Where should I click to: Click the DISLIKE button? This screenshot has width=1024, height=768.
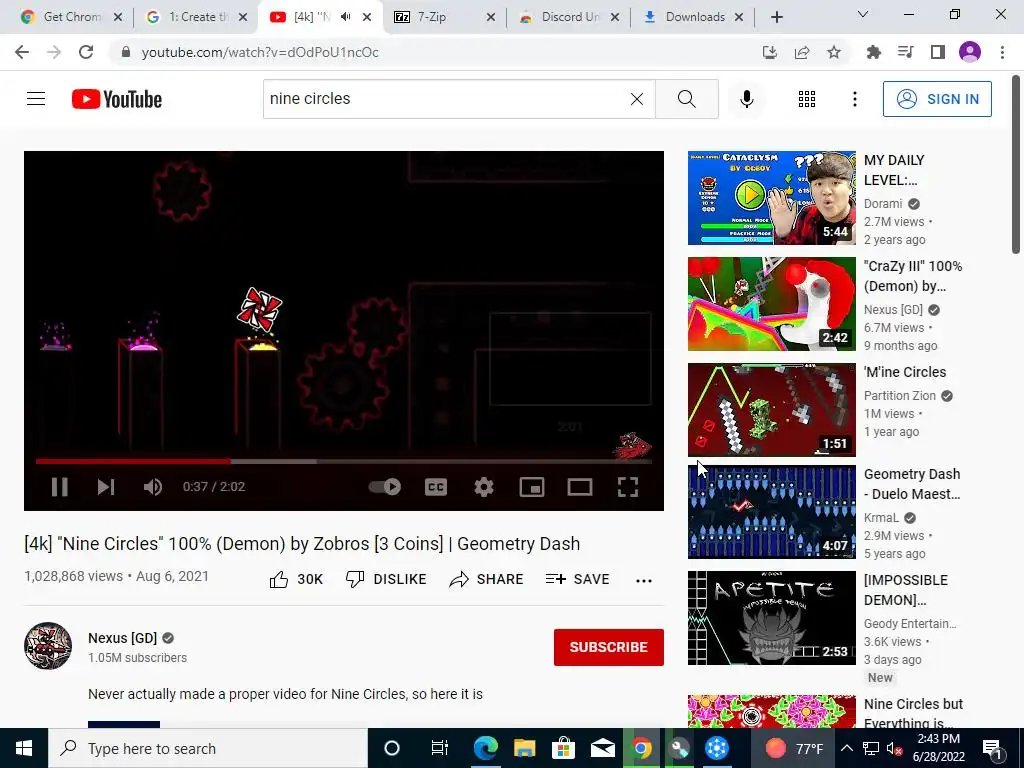(x=386, y=579)
